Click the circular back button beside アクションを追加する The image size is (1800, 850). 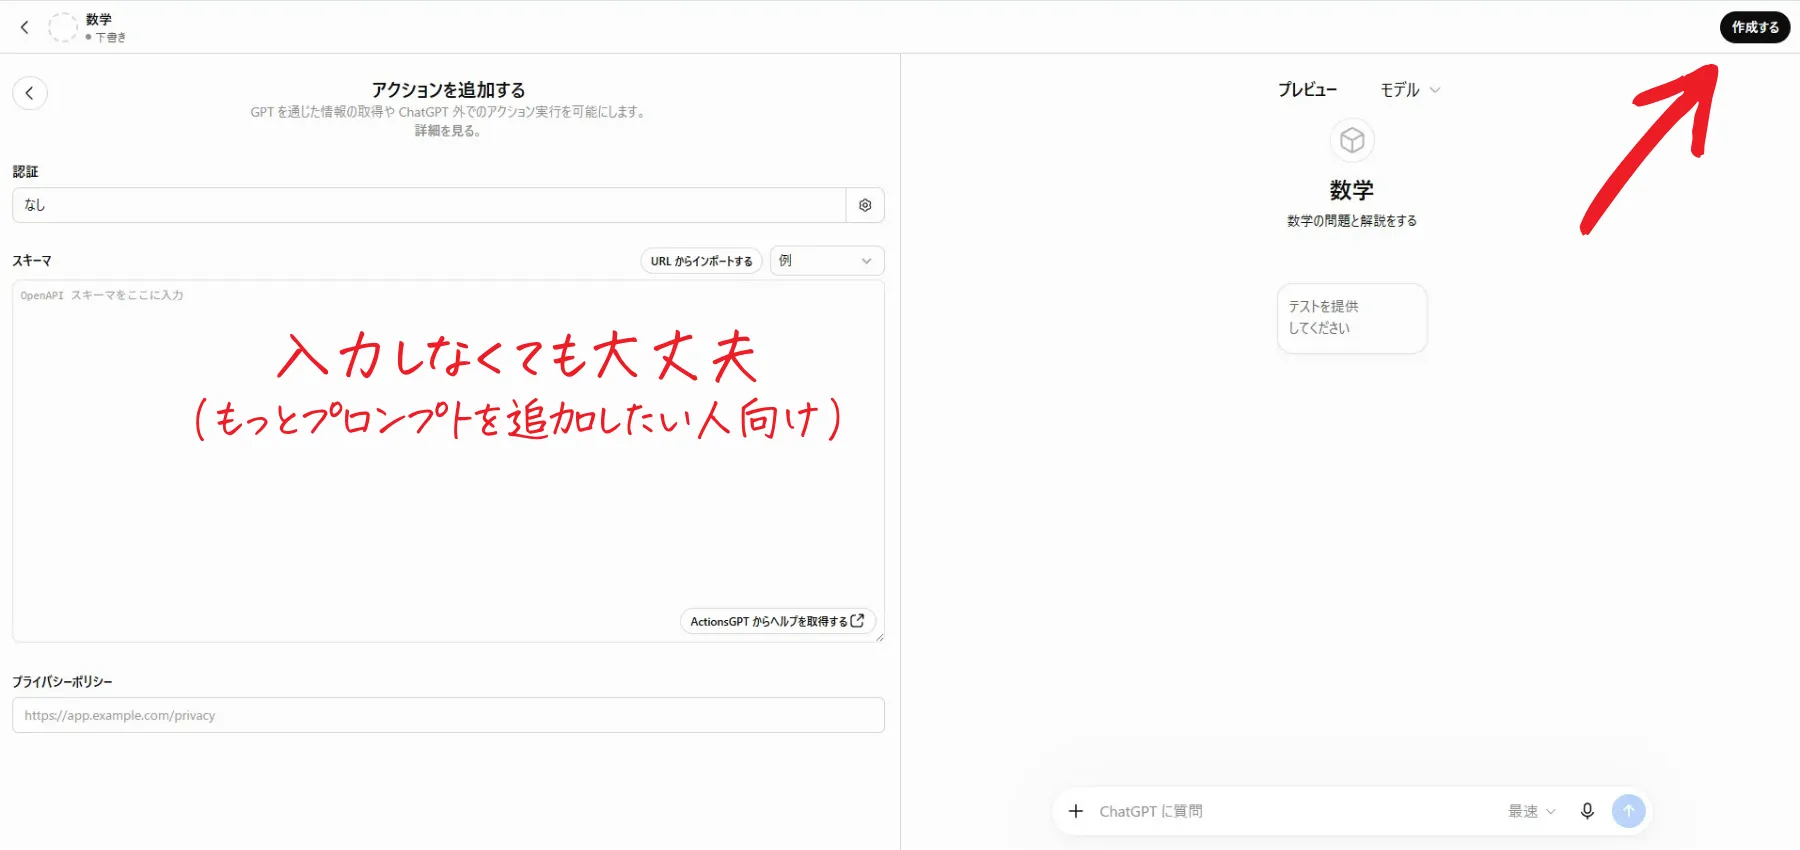pyautogui.click(x=30, y=93)
